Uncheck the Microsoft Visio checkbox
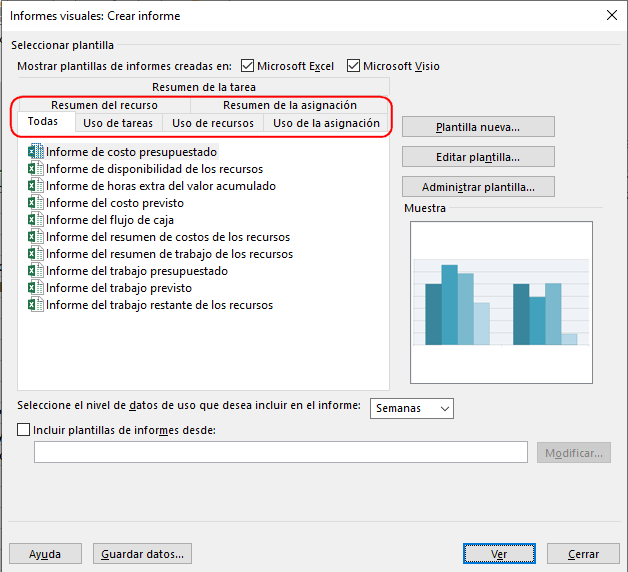The height and width of the screenshot is (572, 628). [353, 66]
